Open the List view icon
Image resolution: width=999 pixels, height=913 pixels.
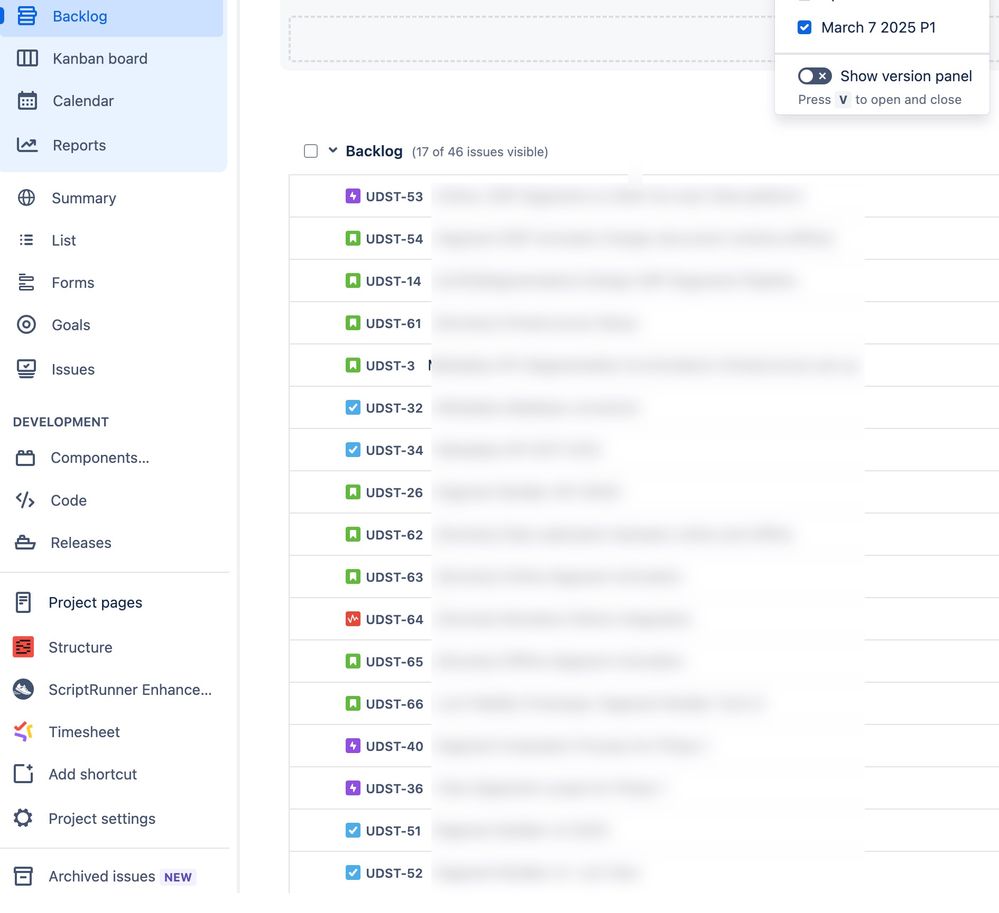(26, 240)
